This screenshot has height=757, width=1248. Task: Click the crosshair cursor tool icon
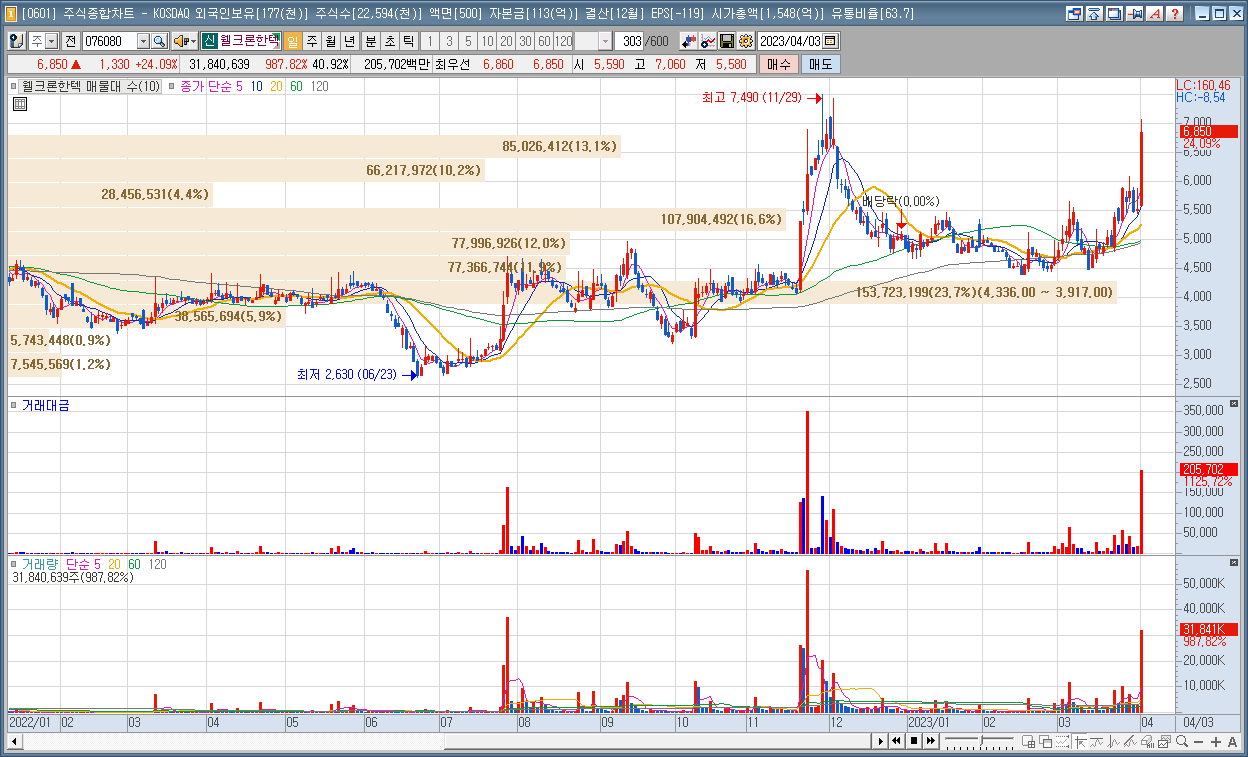(1080, 741)
